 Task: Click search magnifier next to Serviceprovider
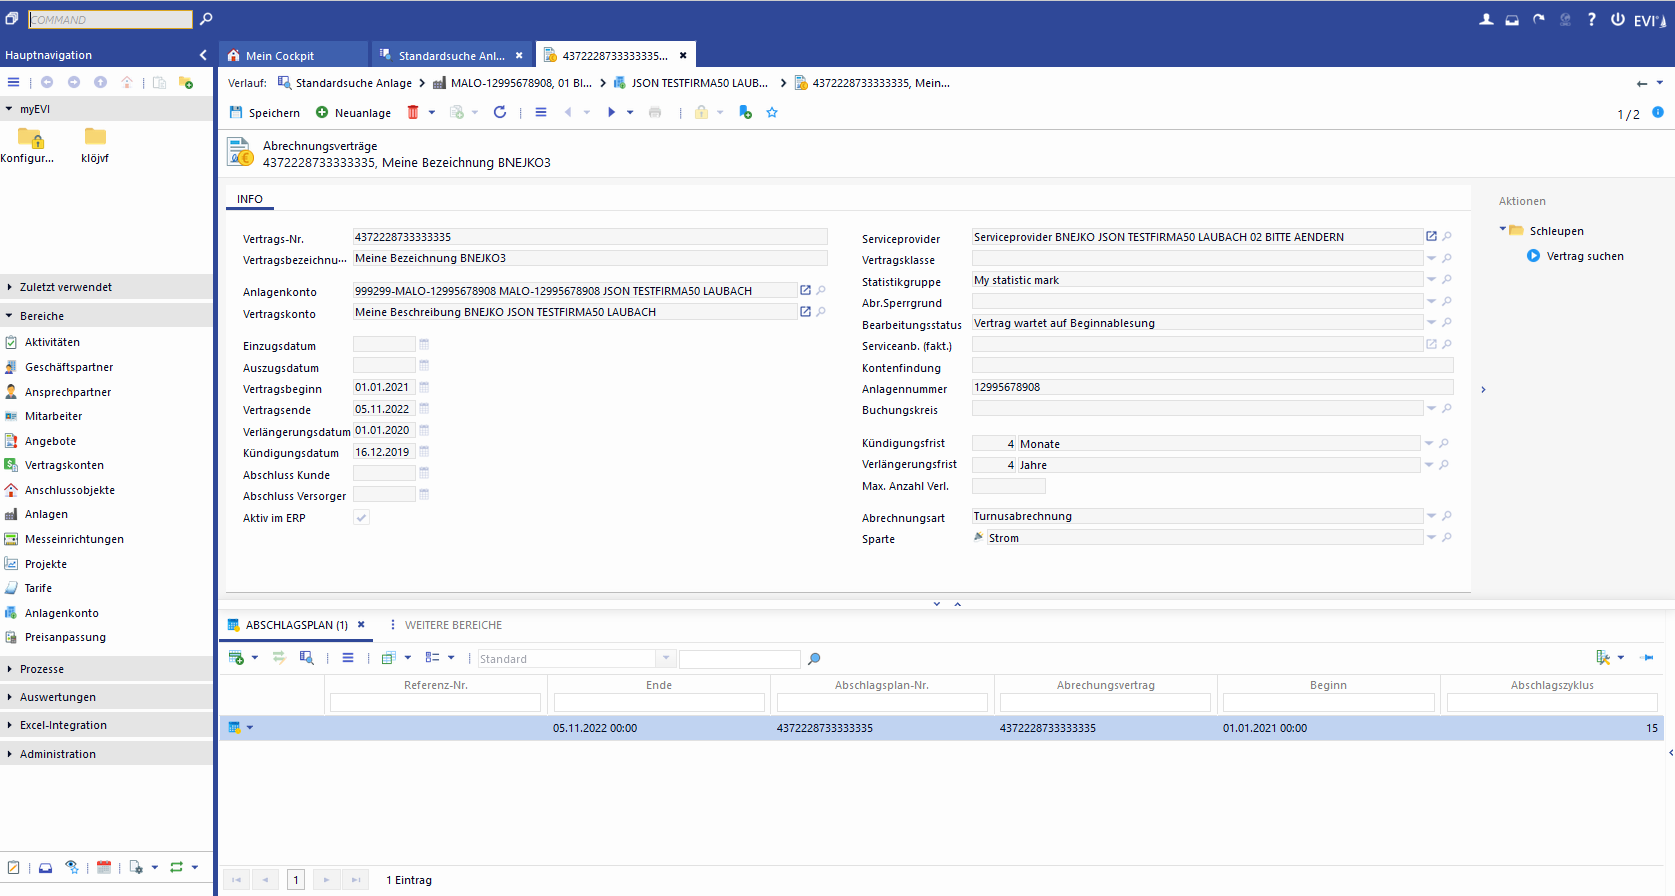pos(1447,237)
